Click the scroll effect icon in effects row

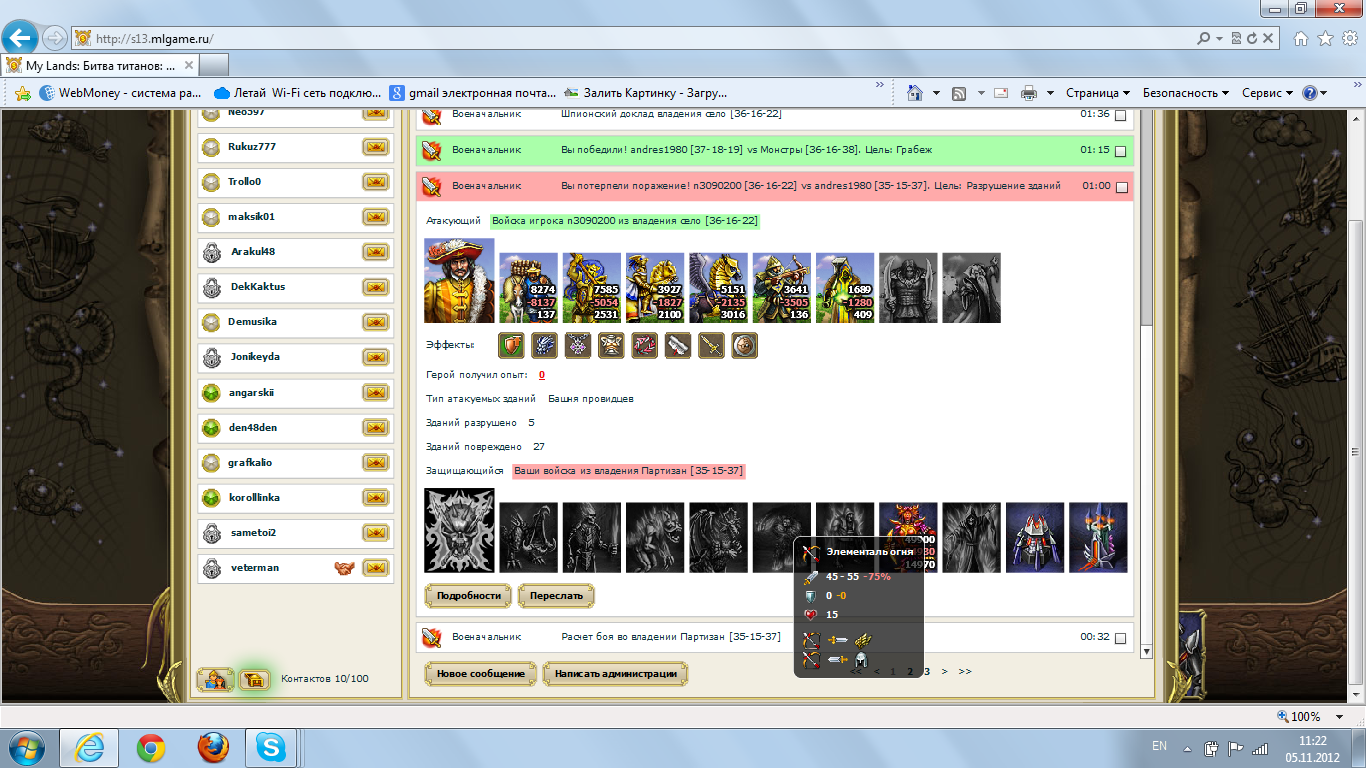coord(678,346)
